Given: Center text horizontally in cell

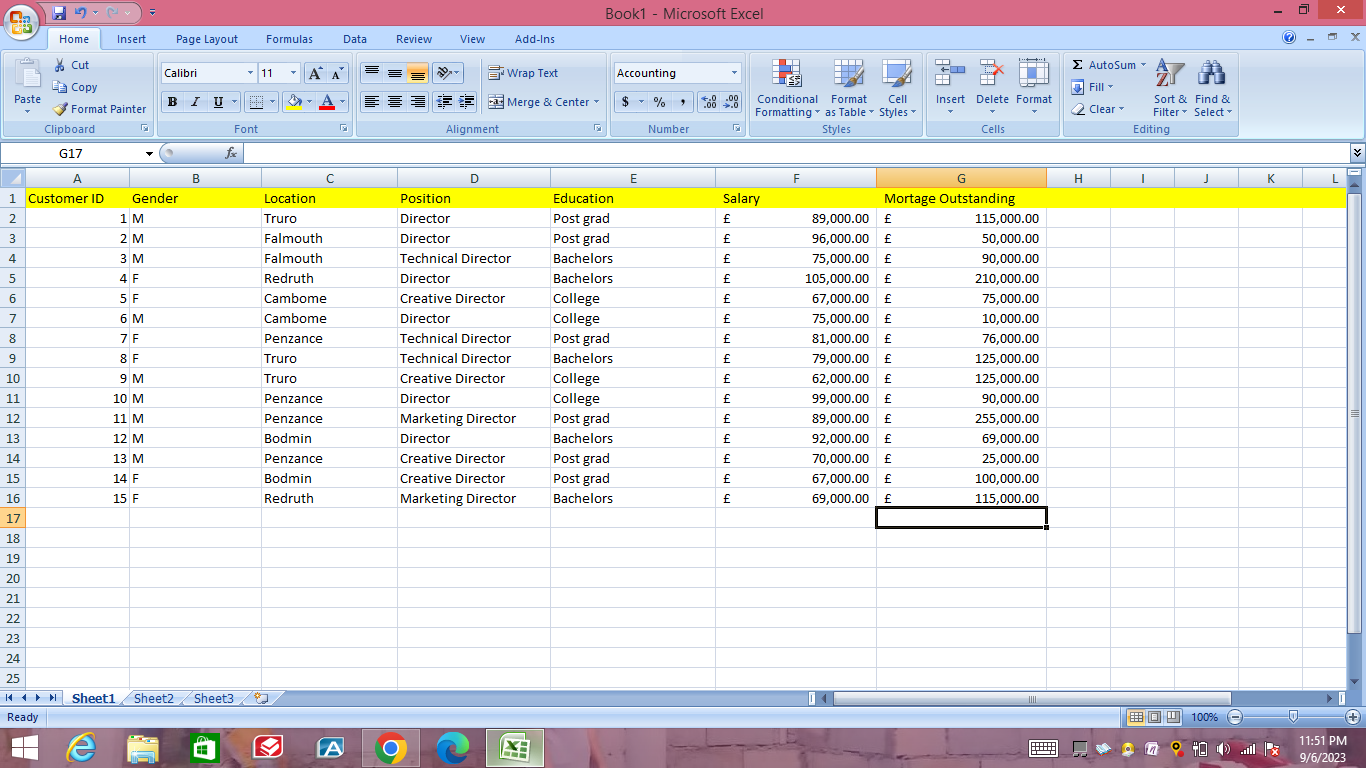Looking at the screenshot, I should pyautogui.click(x=395, y=102).
